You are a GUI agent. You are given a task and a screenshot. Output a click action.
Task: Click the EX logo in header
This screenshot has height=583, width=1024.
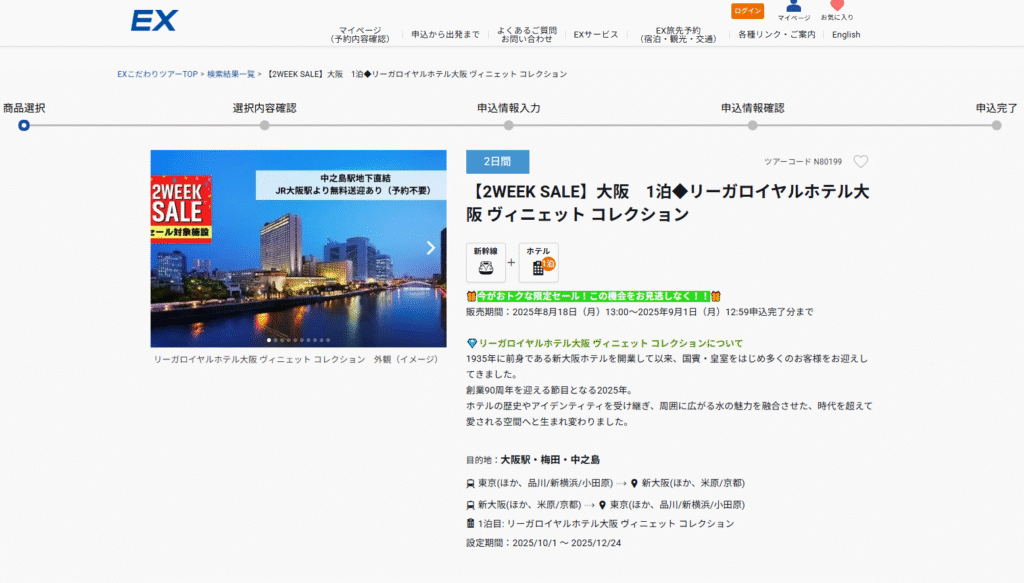point(153,20)
